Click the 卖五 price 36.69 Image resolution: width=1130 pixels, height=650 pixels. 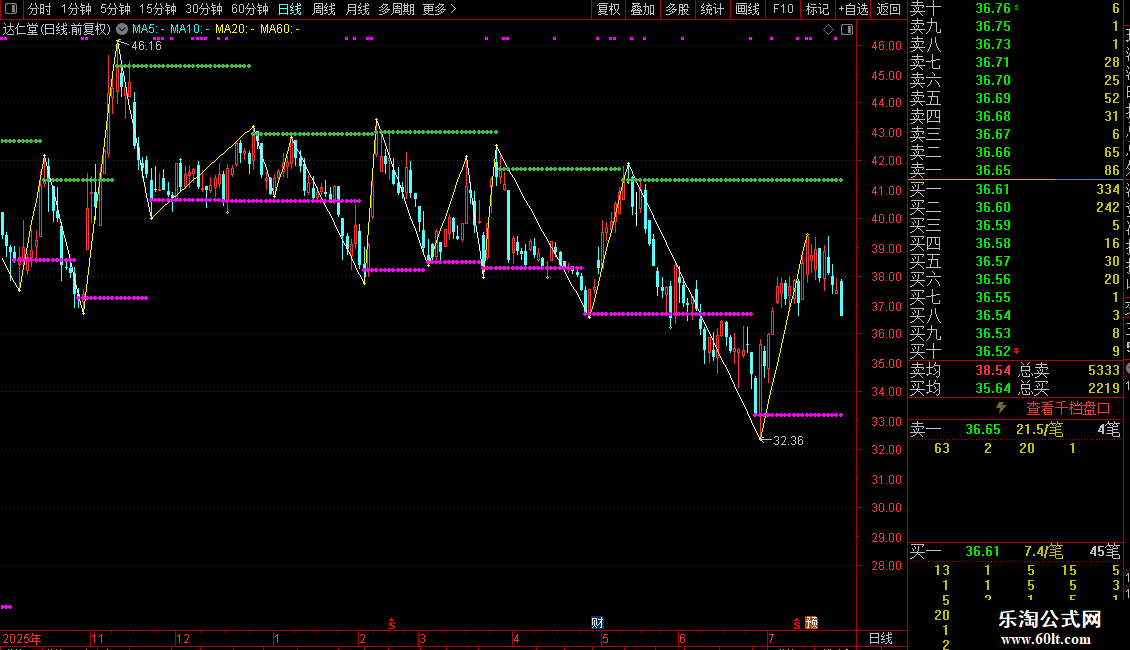pyautogui.click(x=993, y=98)
